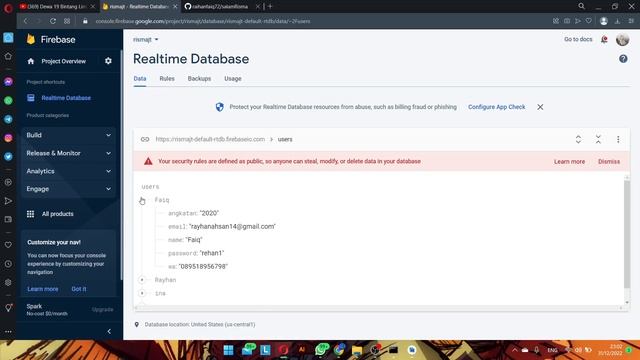Viewport: 640px width, 360px height.
Task: Dismiss the security rules warning
Action: [x=609, y=162]
